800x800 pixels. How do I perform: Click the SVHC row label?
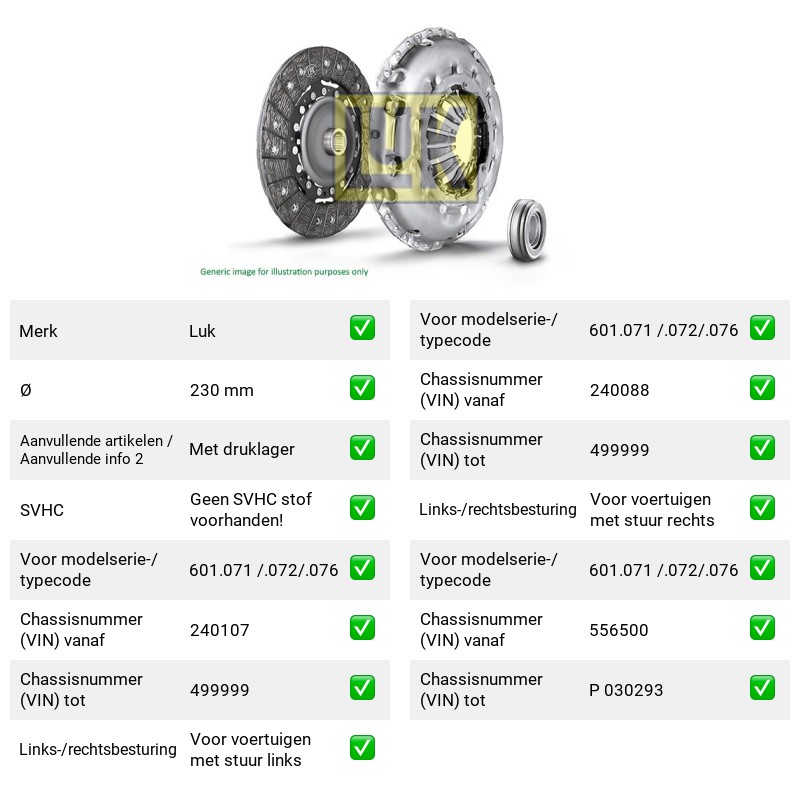[x=42, y=510]
